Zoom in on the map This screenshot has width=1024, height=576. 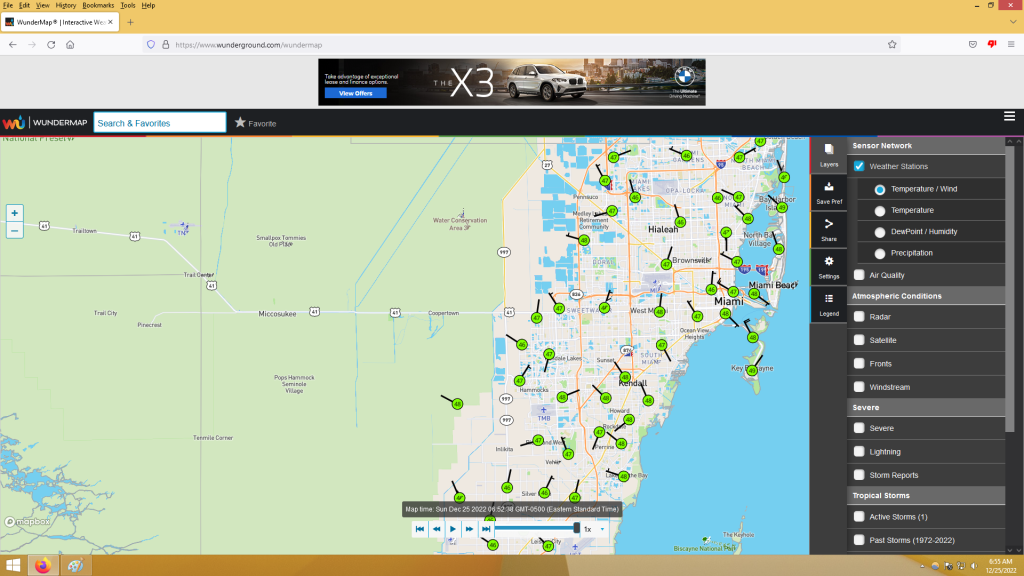tap(14, 213)
